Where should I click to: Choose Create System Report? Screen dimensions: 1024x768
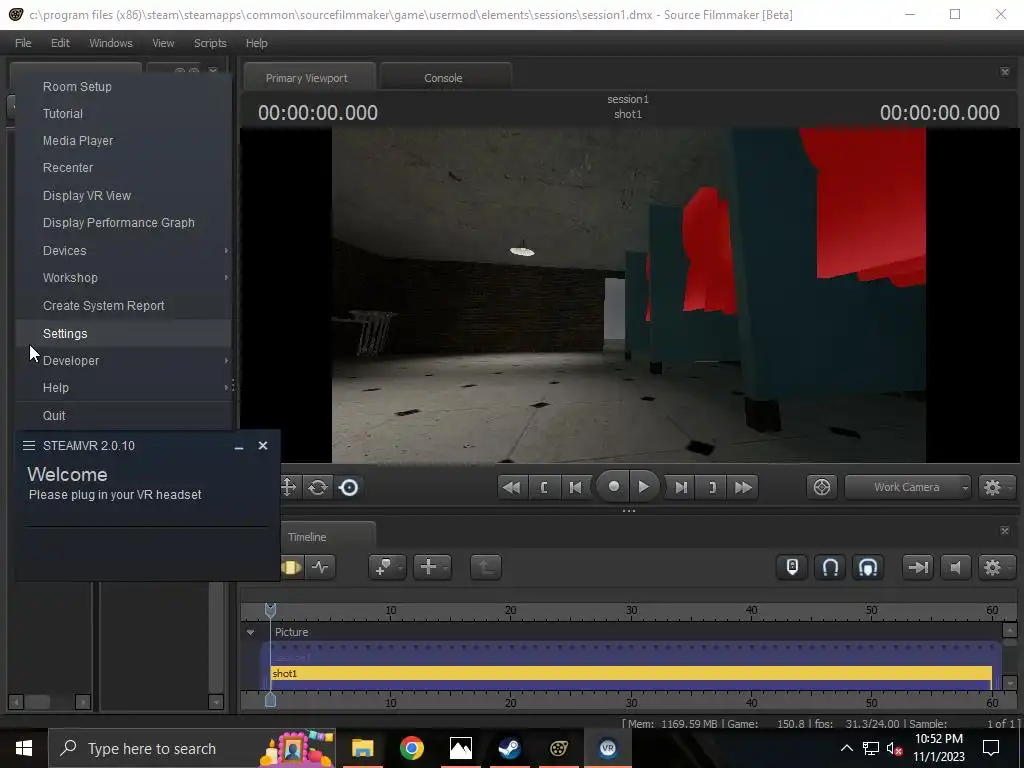(123, 306)
